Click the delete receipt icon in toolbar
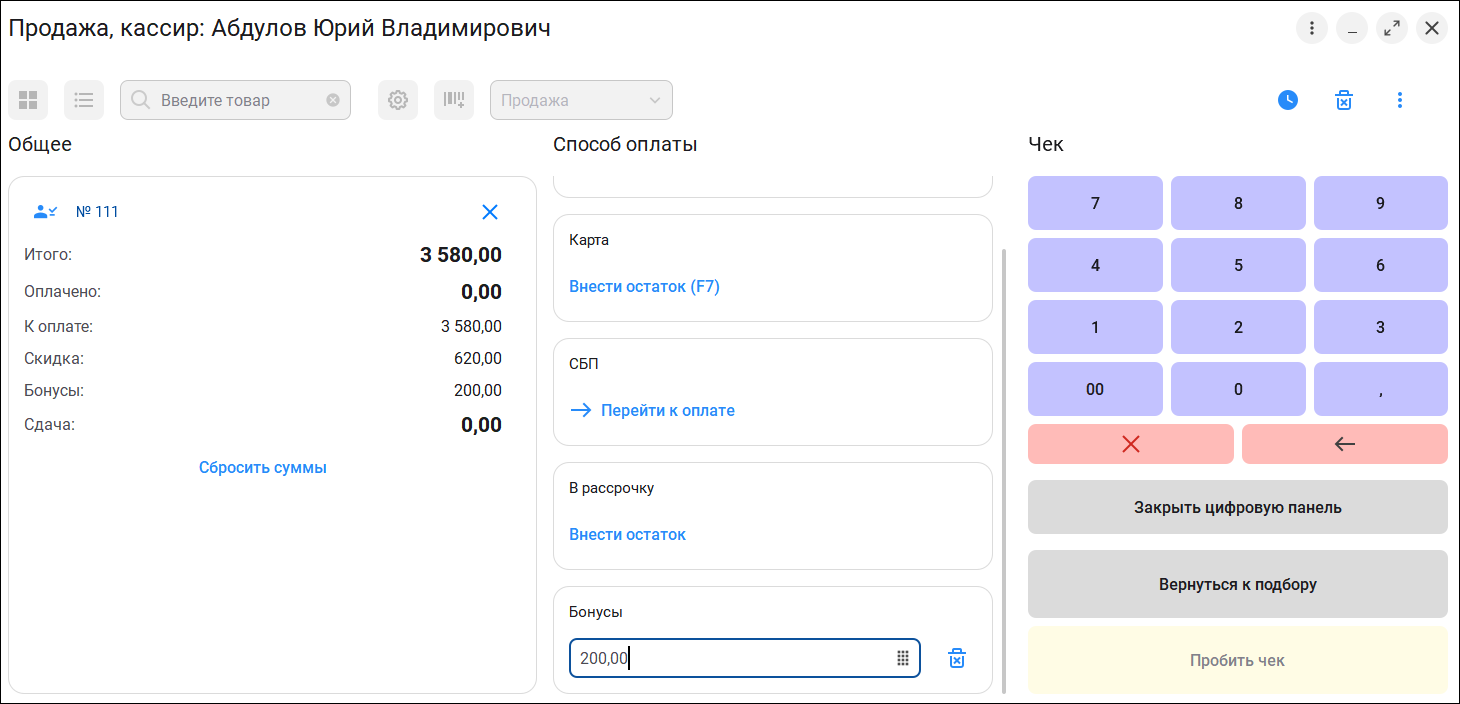The height and width of the screenshot is (704, 1460). click(1344, 100)
